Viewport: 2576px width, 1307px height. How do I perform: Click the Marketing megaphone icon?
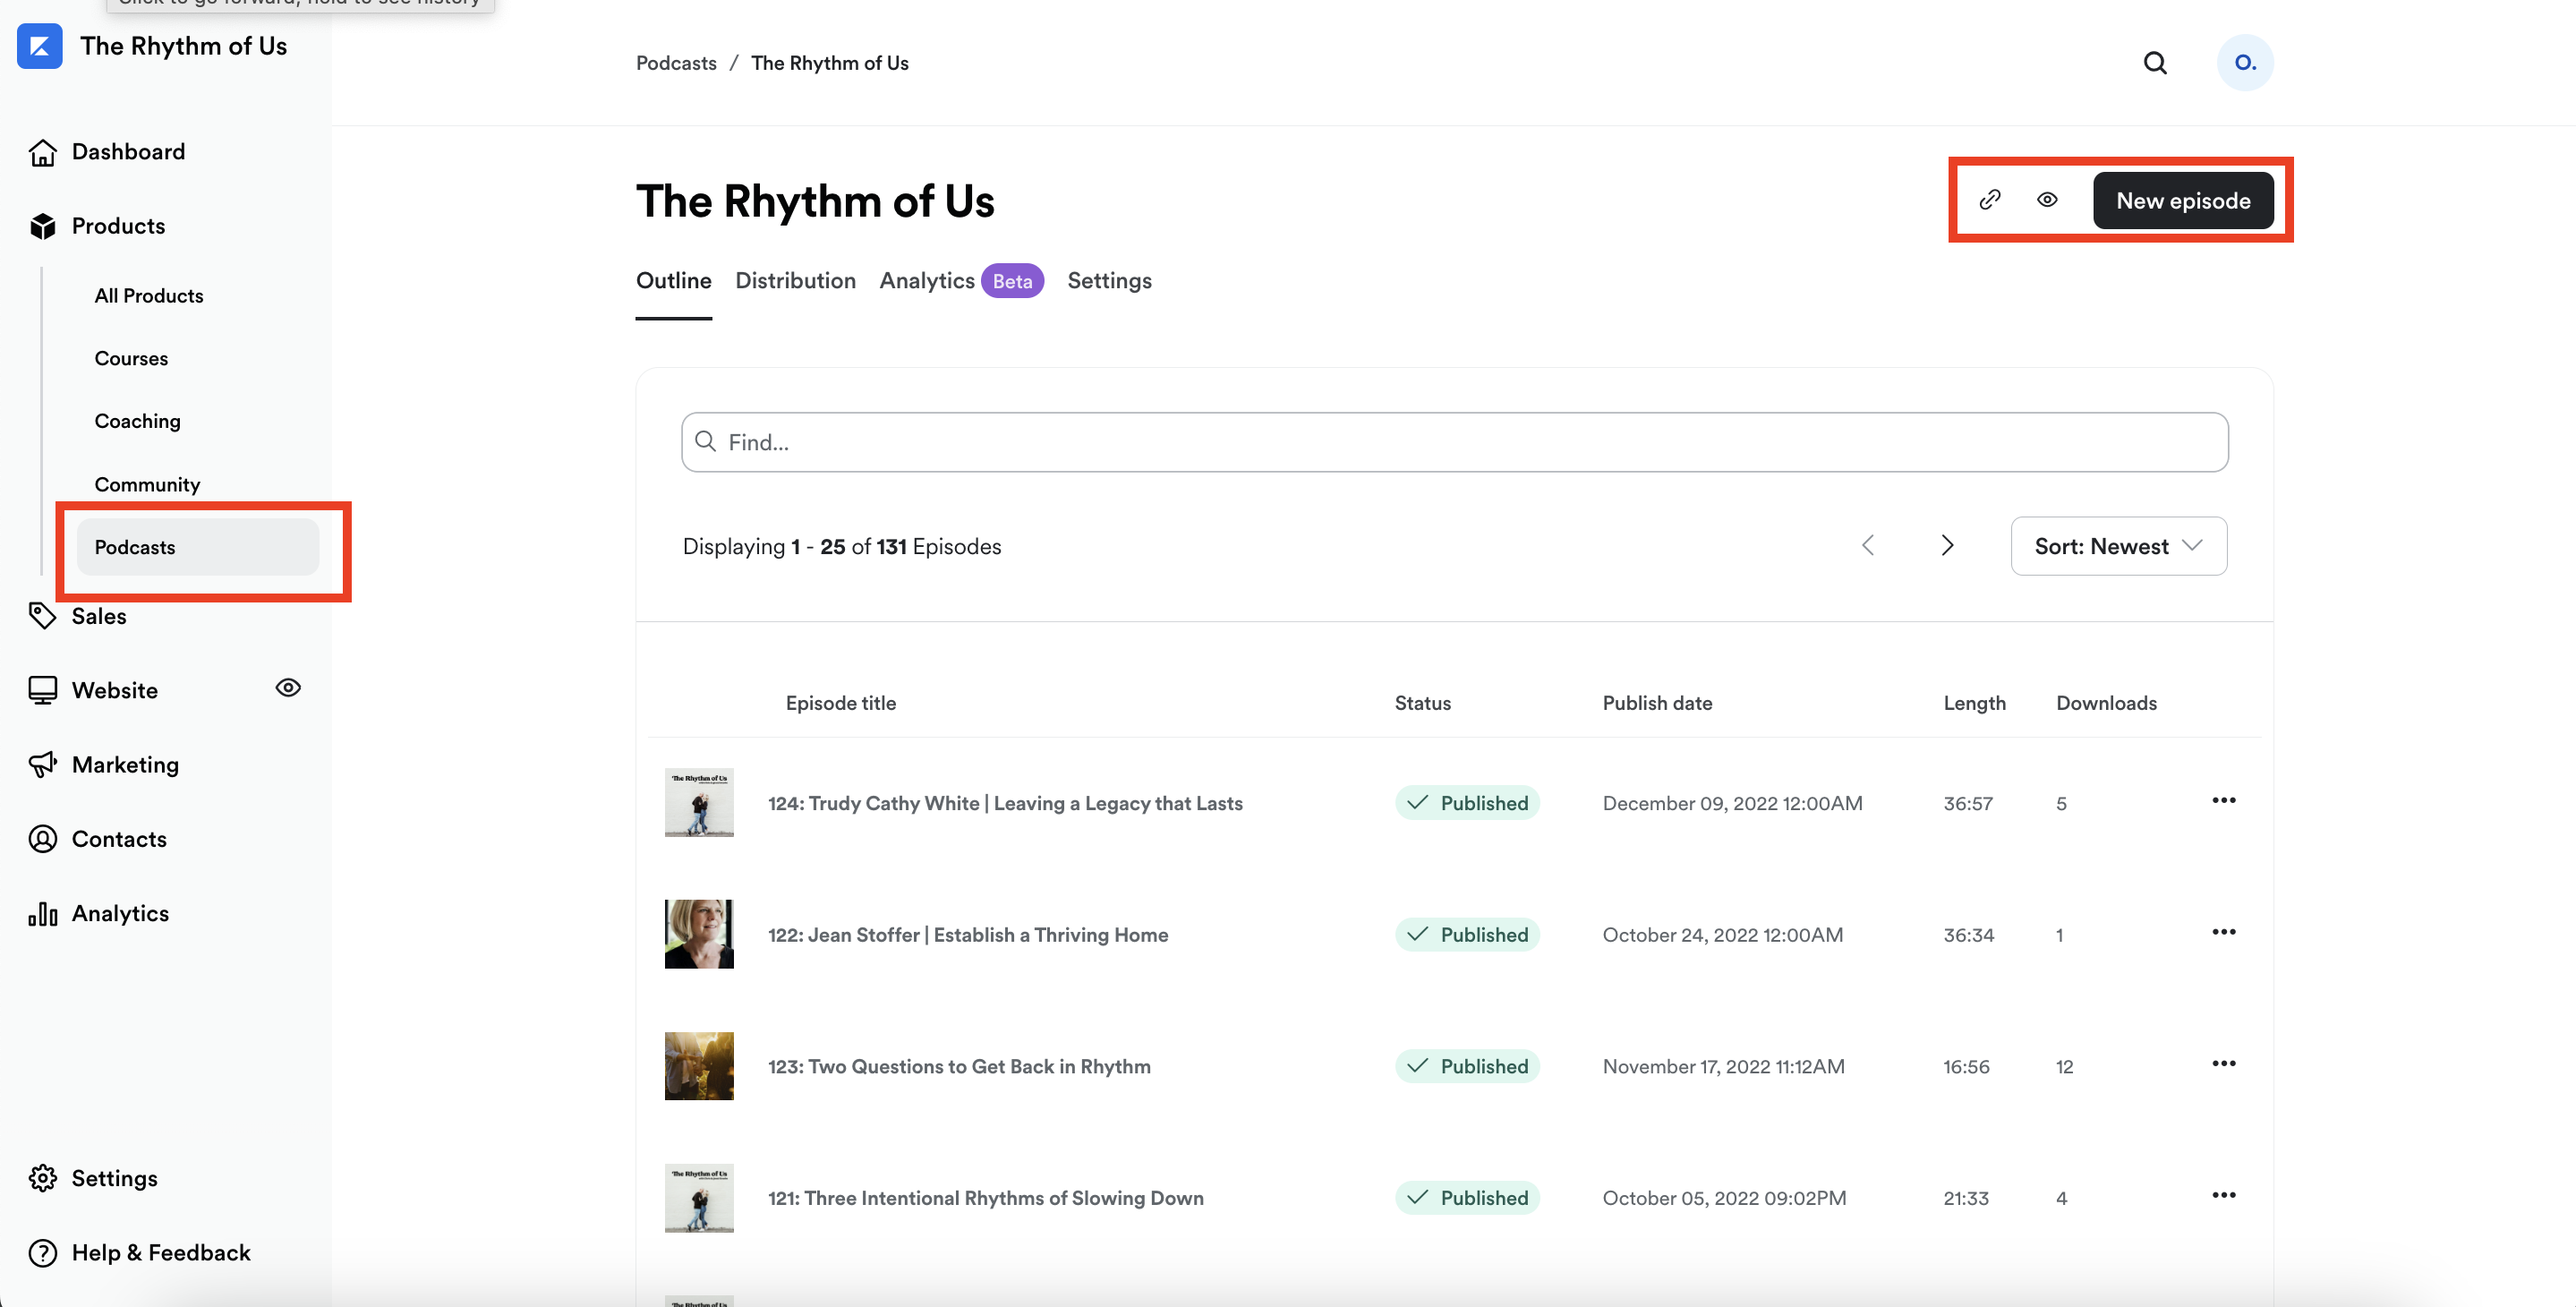tap(42, 765)
